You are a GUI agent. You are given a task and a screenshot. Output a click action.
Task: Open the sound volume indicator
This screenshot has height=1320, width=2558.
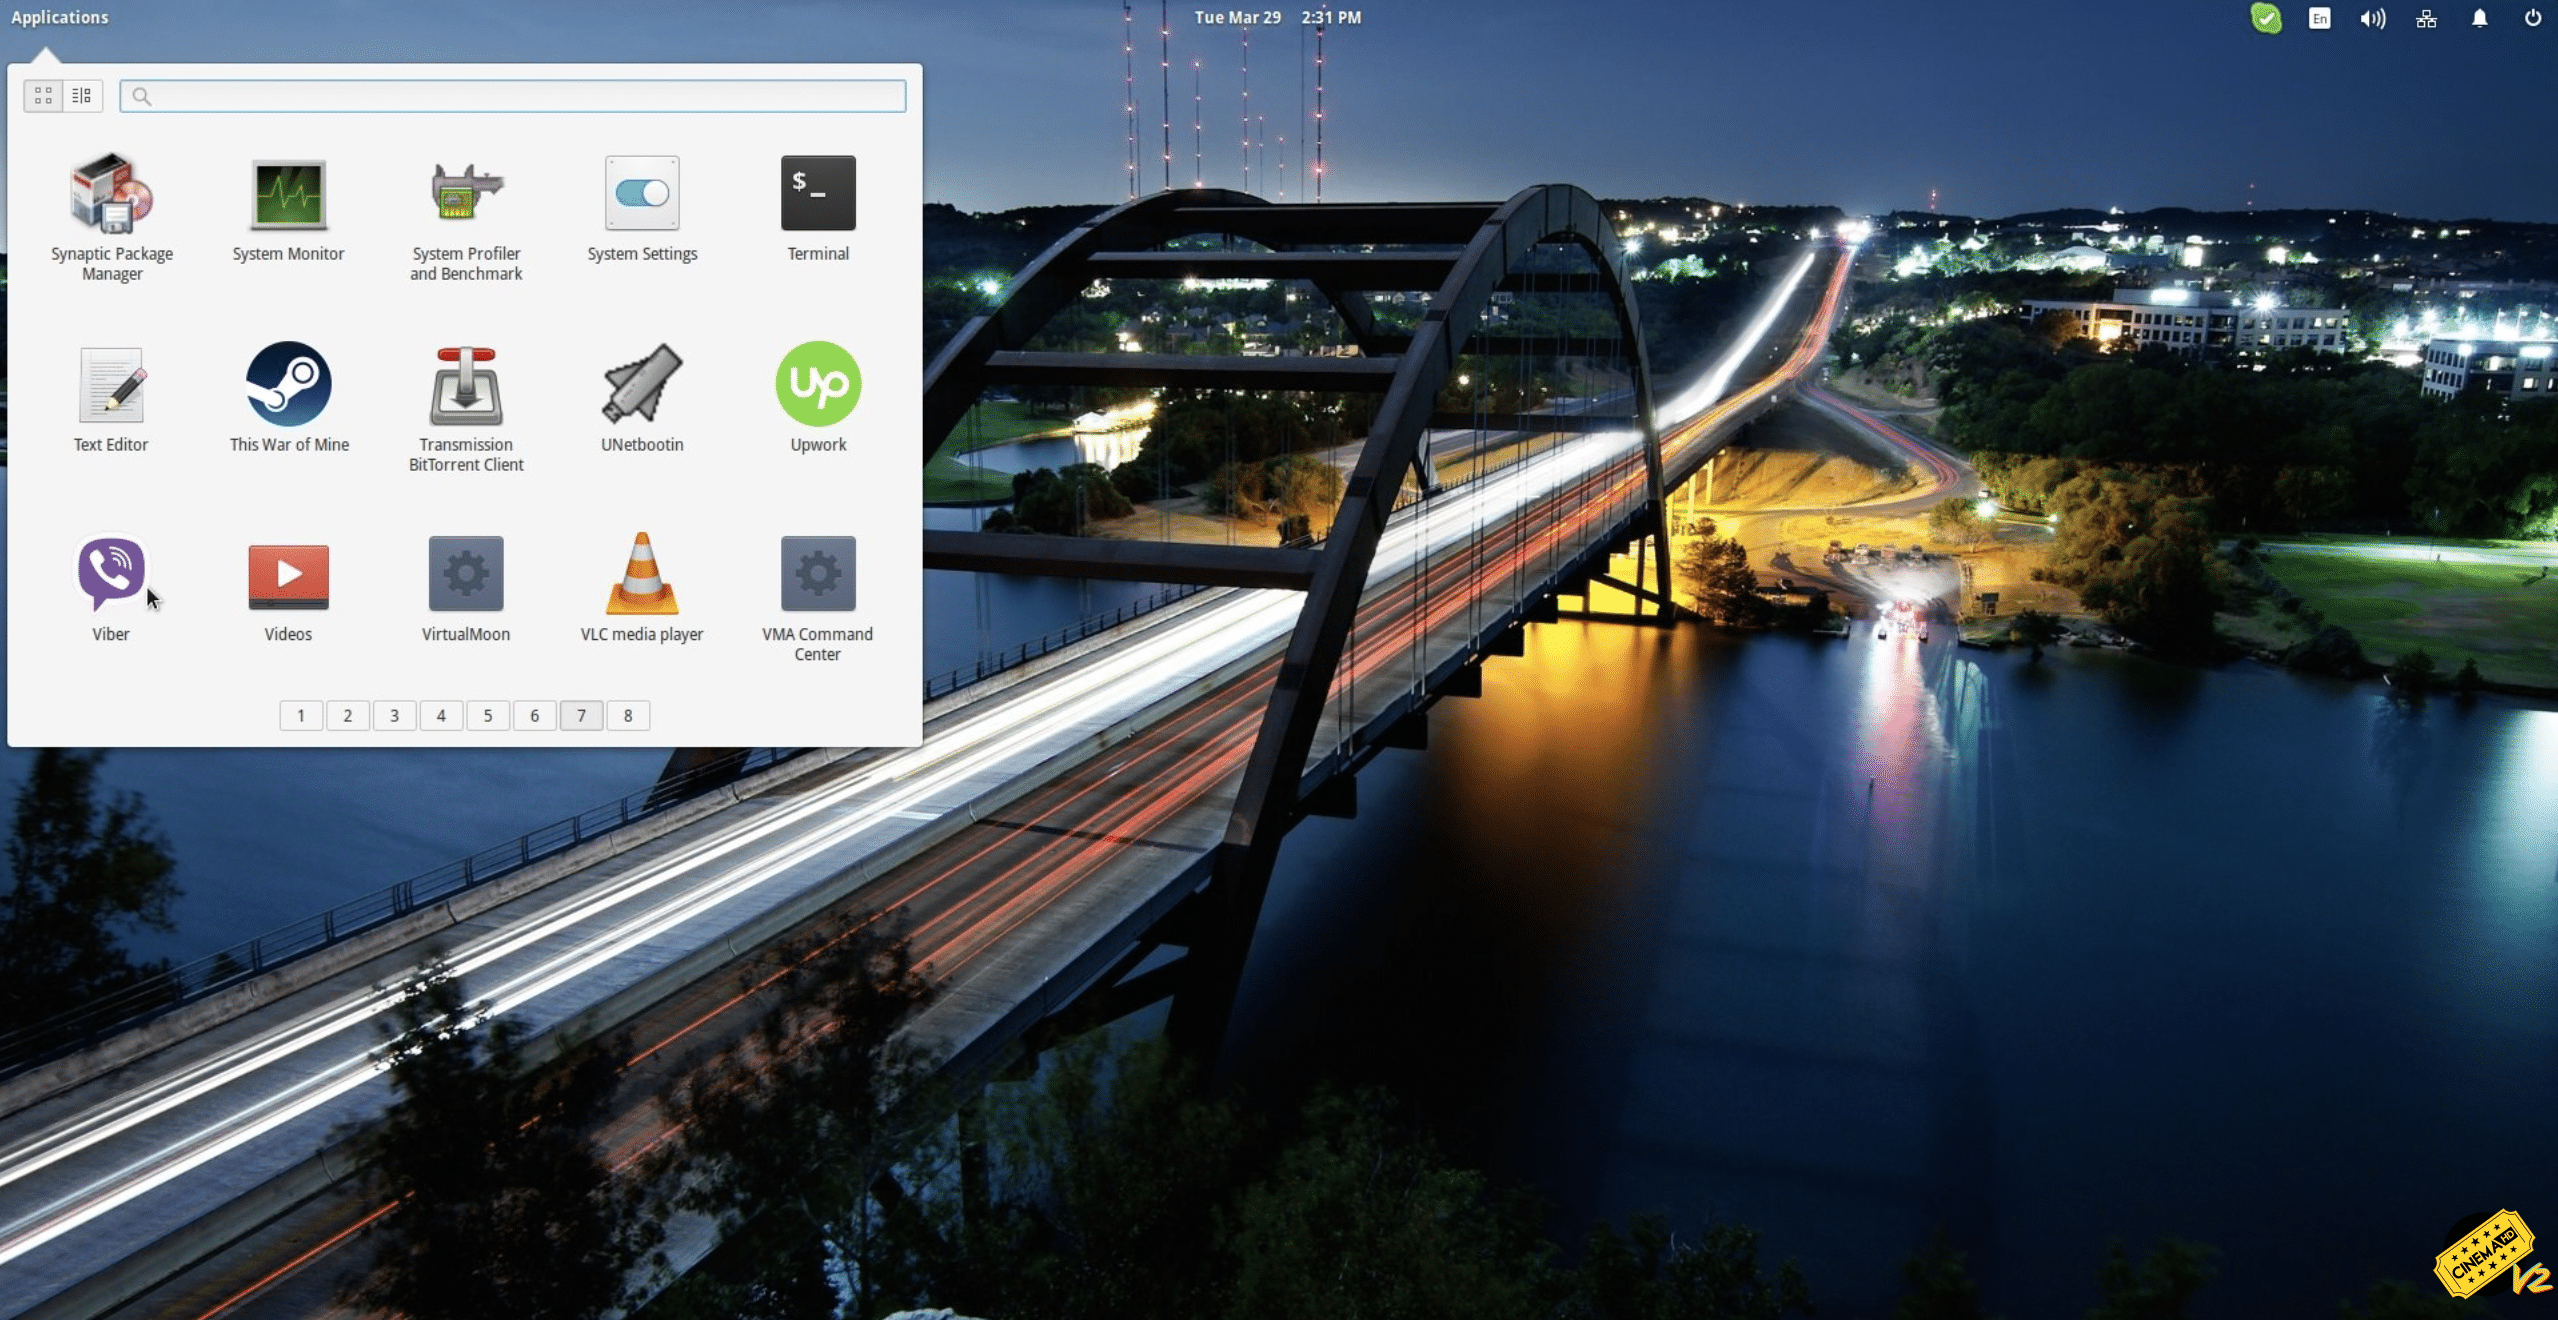coord(2373,18)
